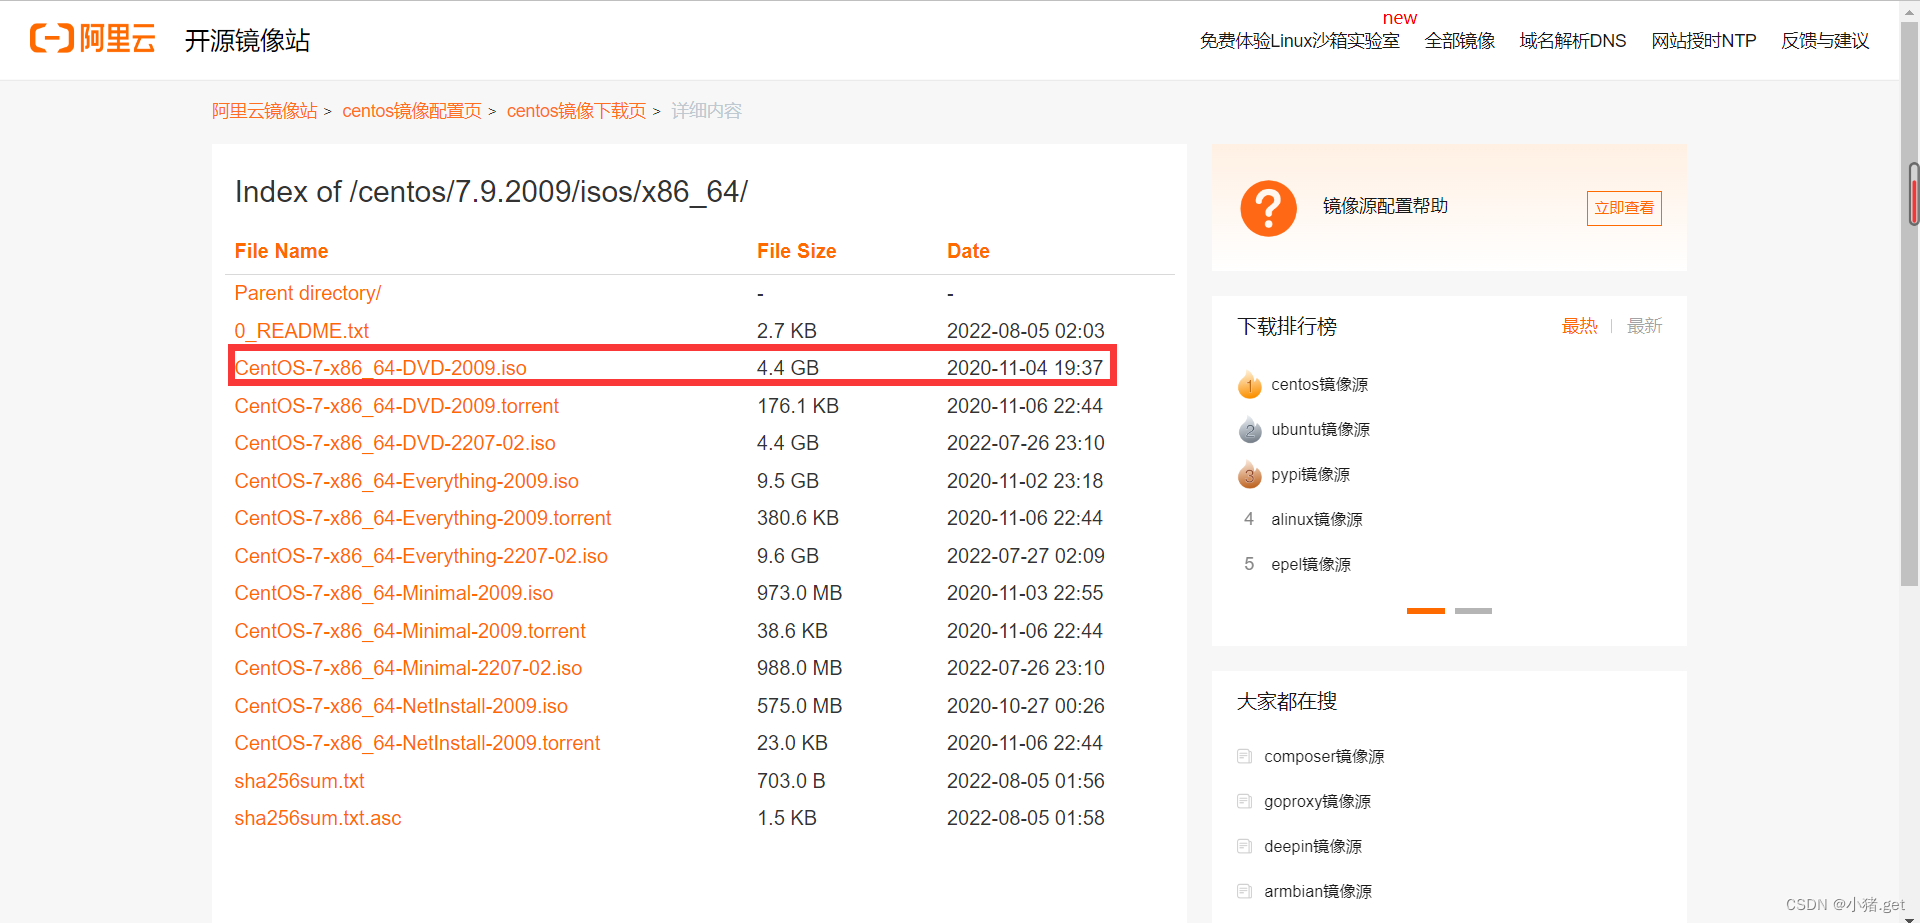The height and width of the screenshot is (923, 1920).
Task: Click the 9.5 GB file size cell
Action: point(788,481)
